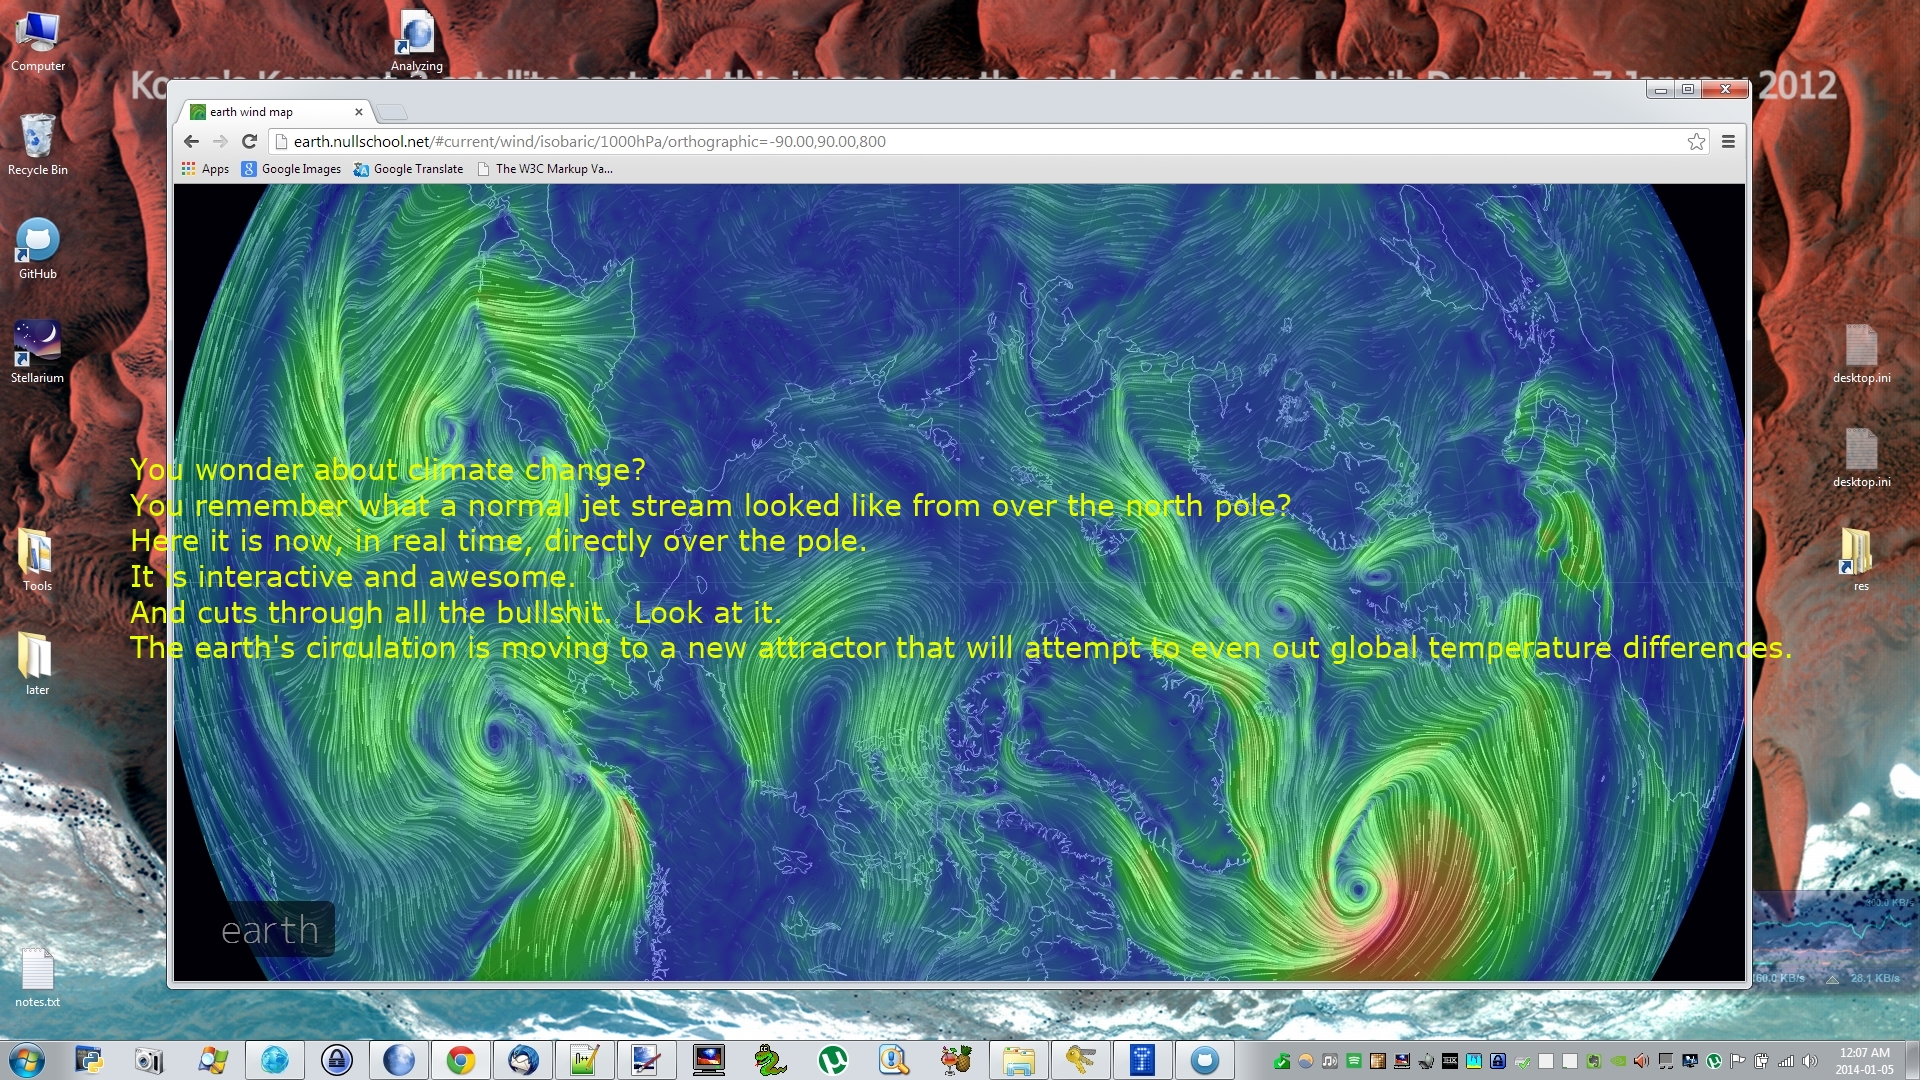Open Recycle Bin on desktop

click(x=38, y=145)
